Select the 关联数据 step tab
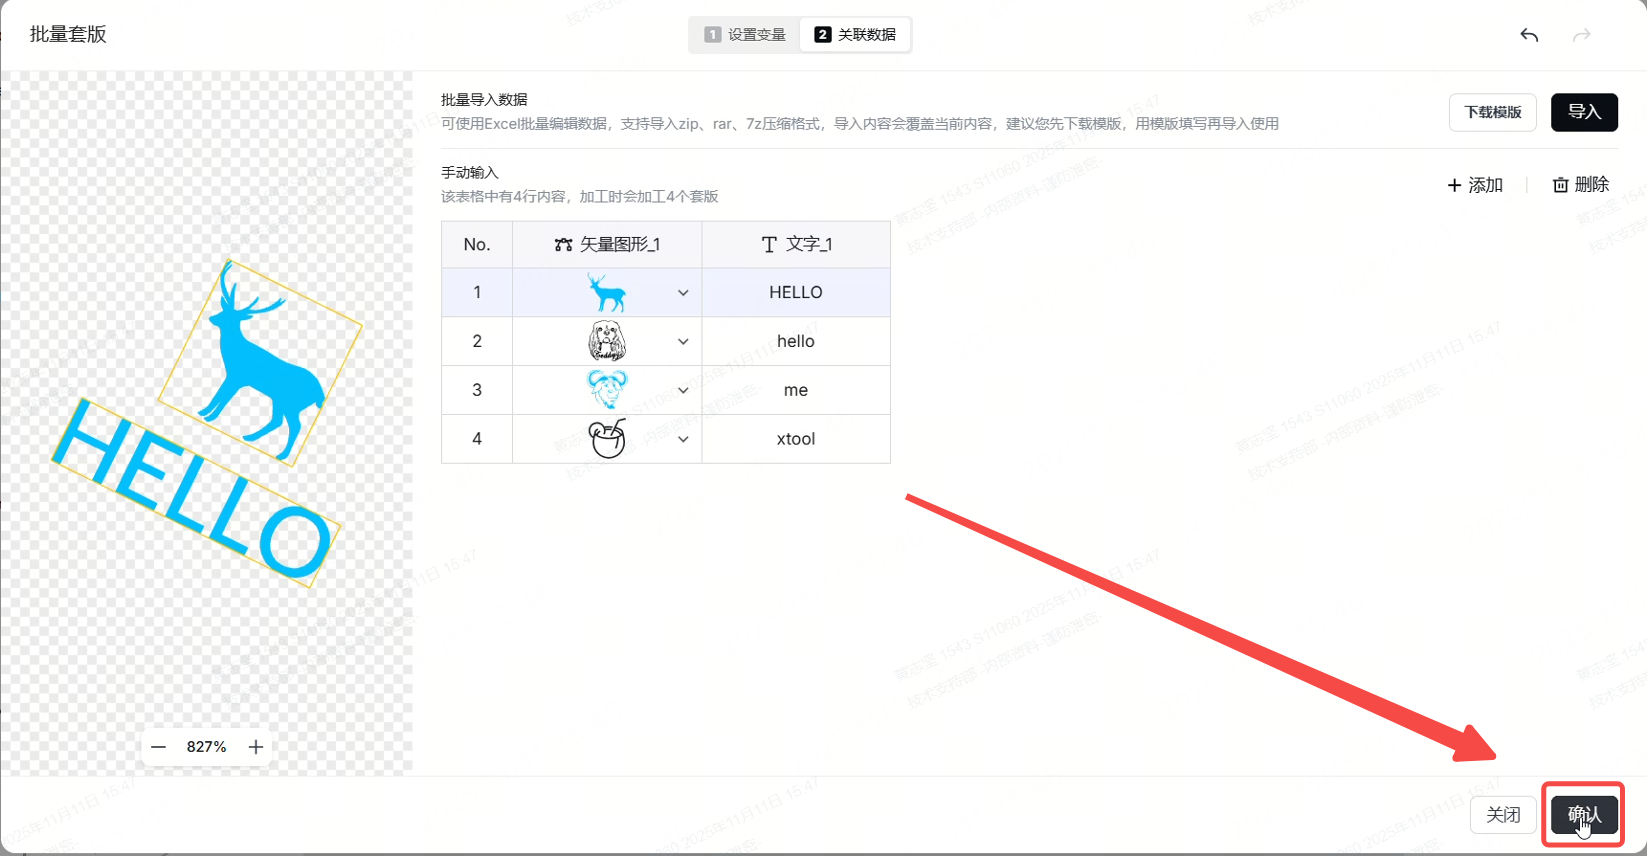The width and height of the screenshot is (1647, 856). [855, 35]
